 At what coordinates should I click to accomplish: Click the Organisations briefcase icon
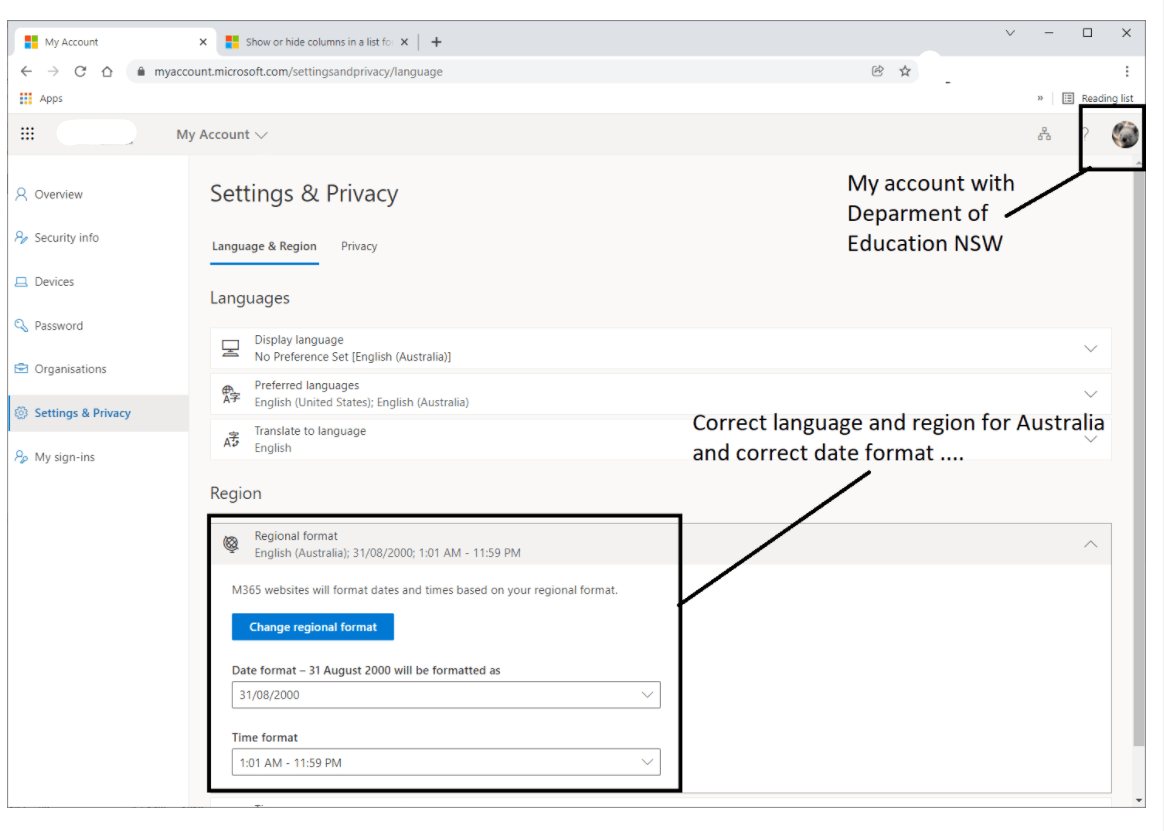[22, 369]
